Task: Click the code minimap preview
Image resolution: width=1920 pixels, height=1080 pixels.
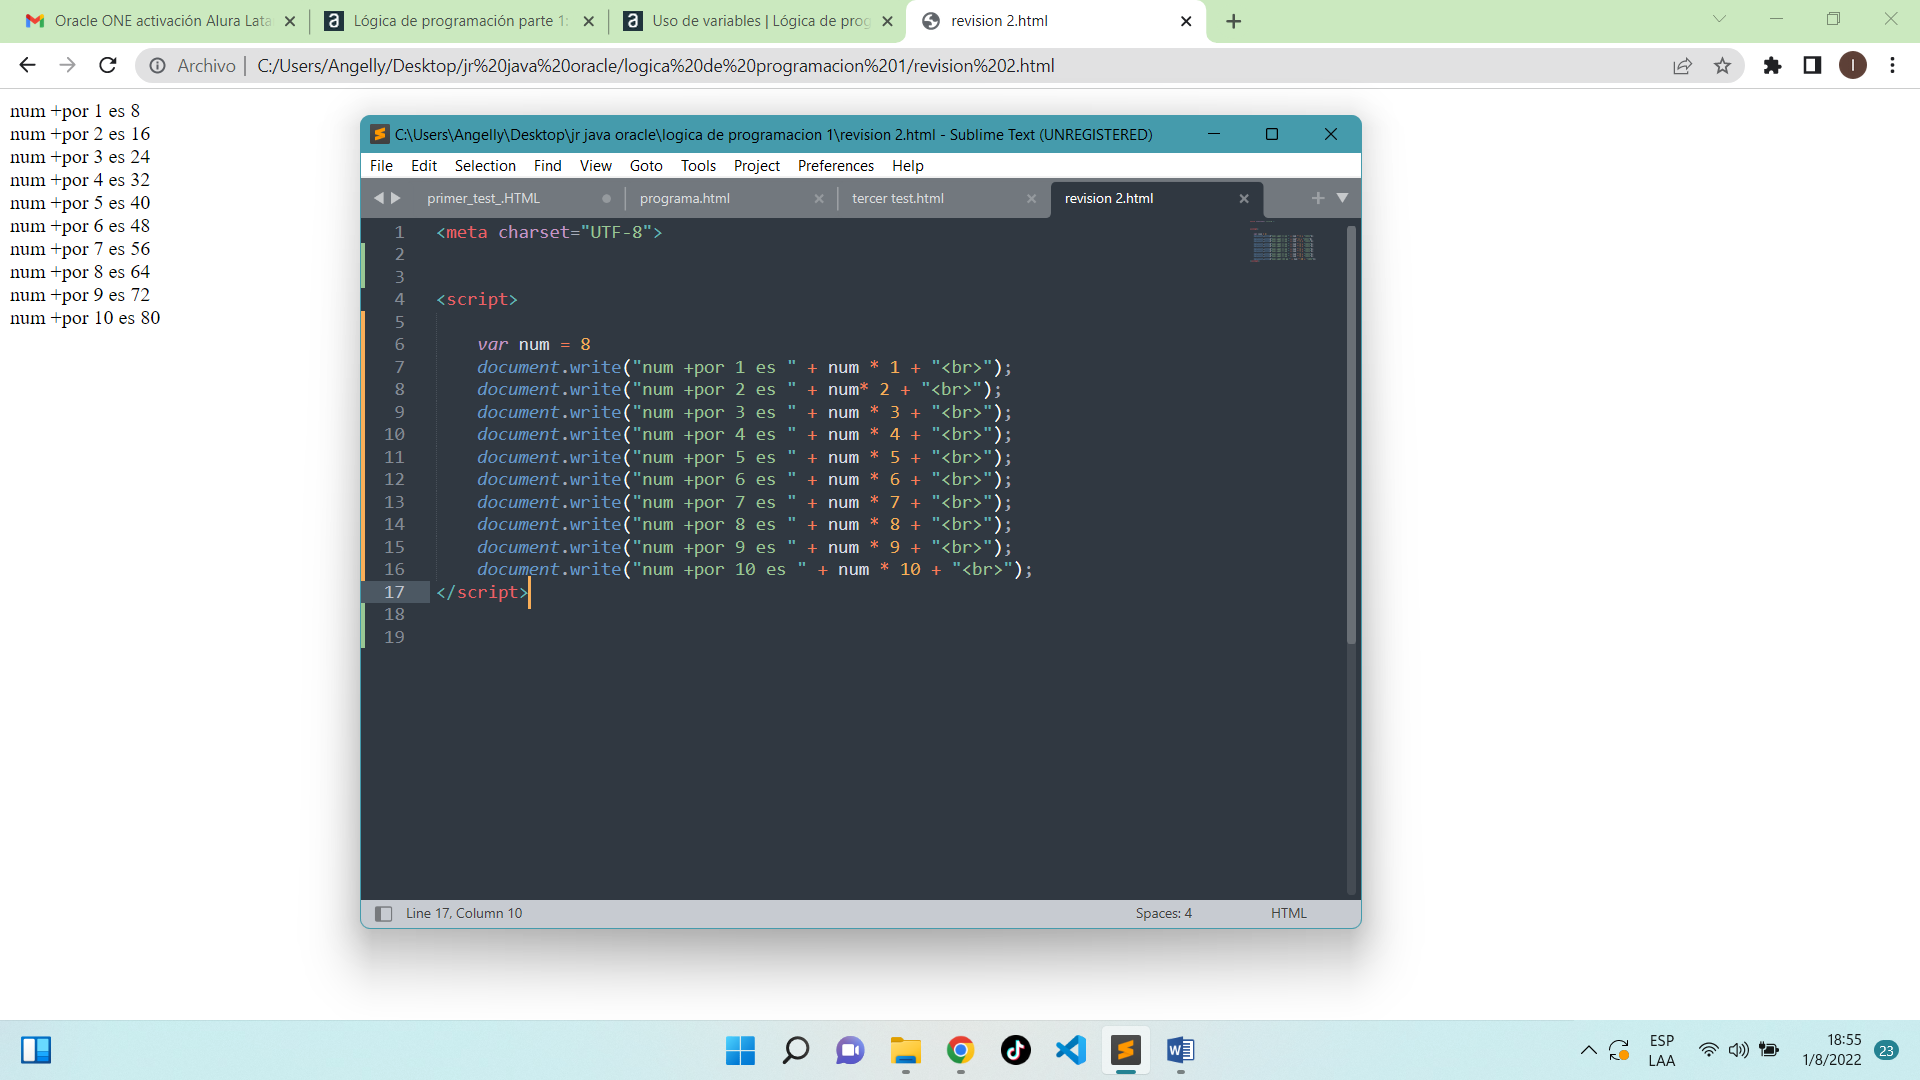Action: [1283, 245]
